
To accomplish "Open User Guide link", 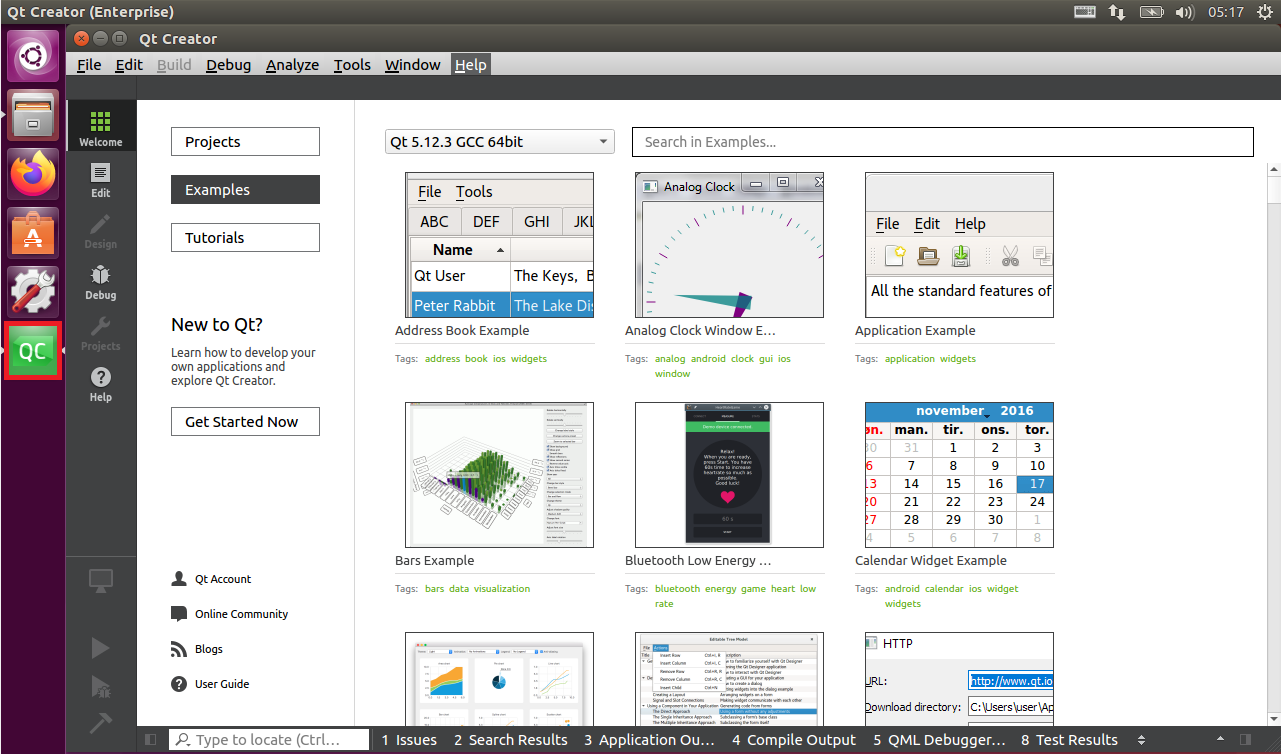I will click(210, 684).
